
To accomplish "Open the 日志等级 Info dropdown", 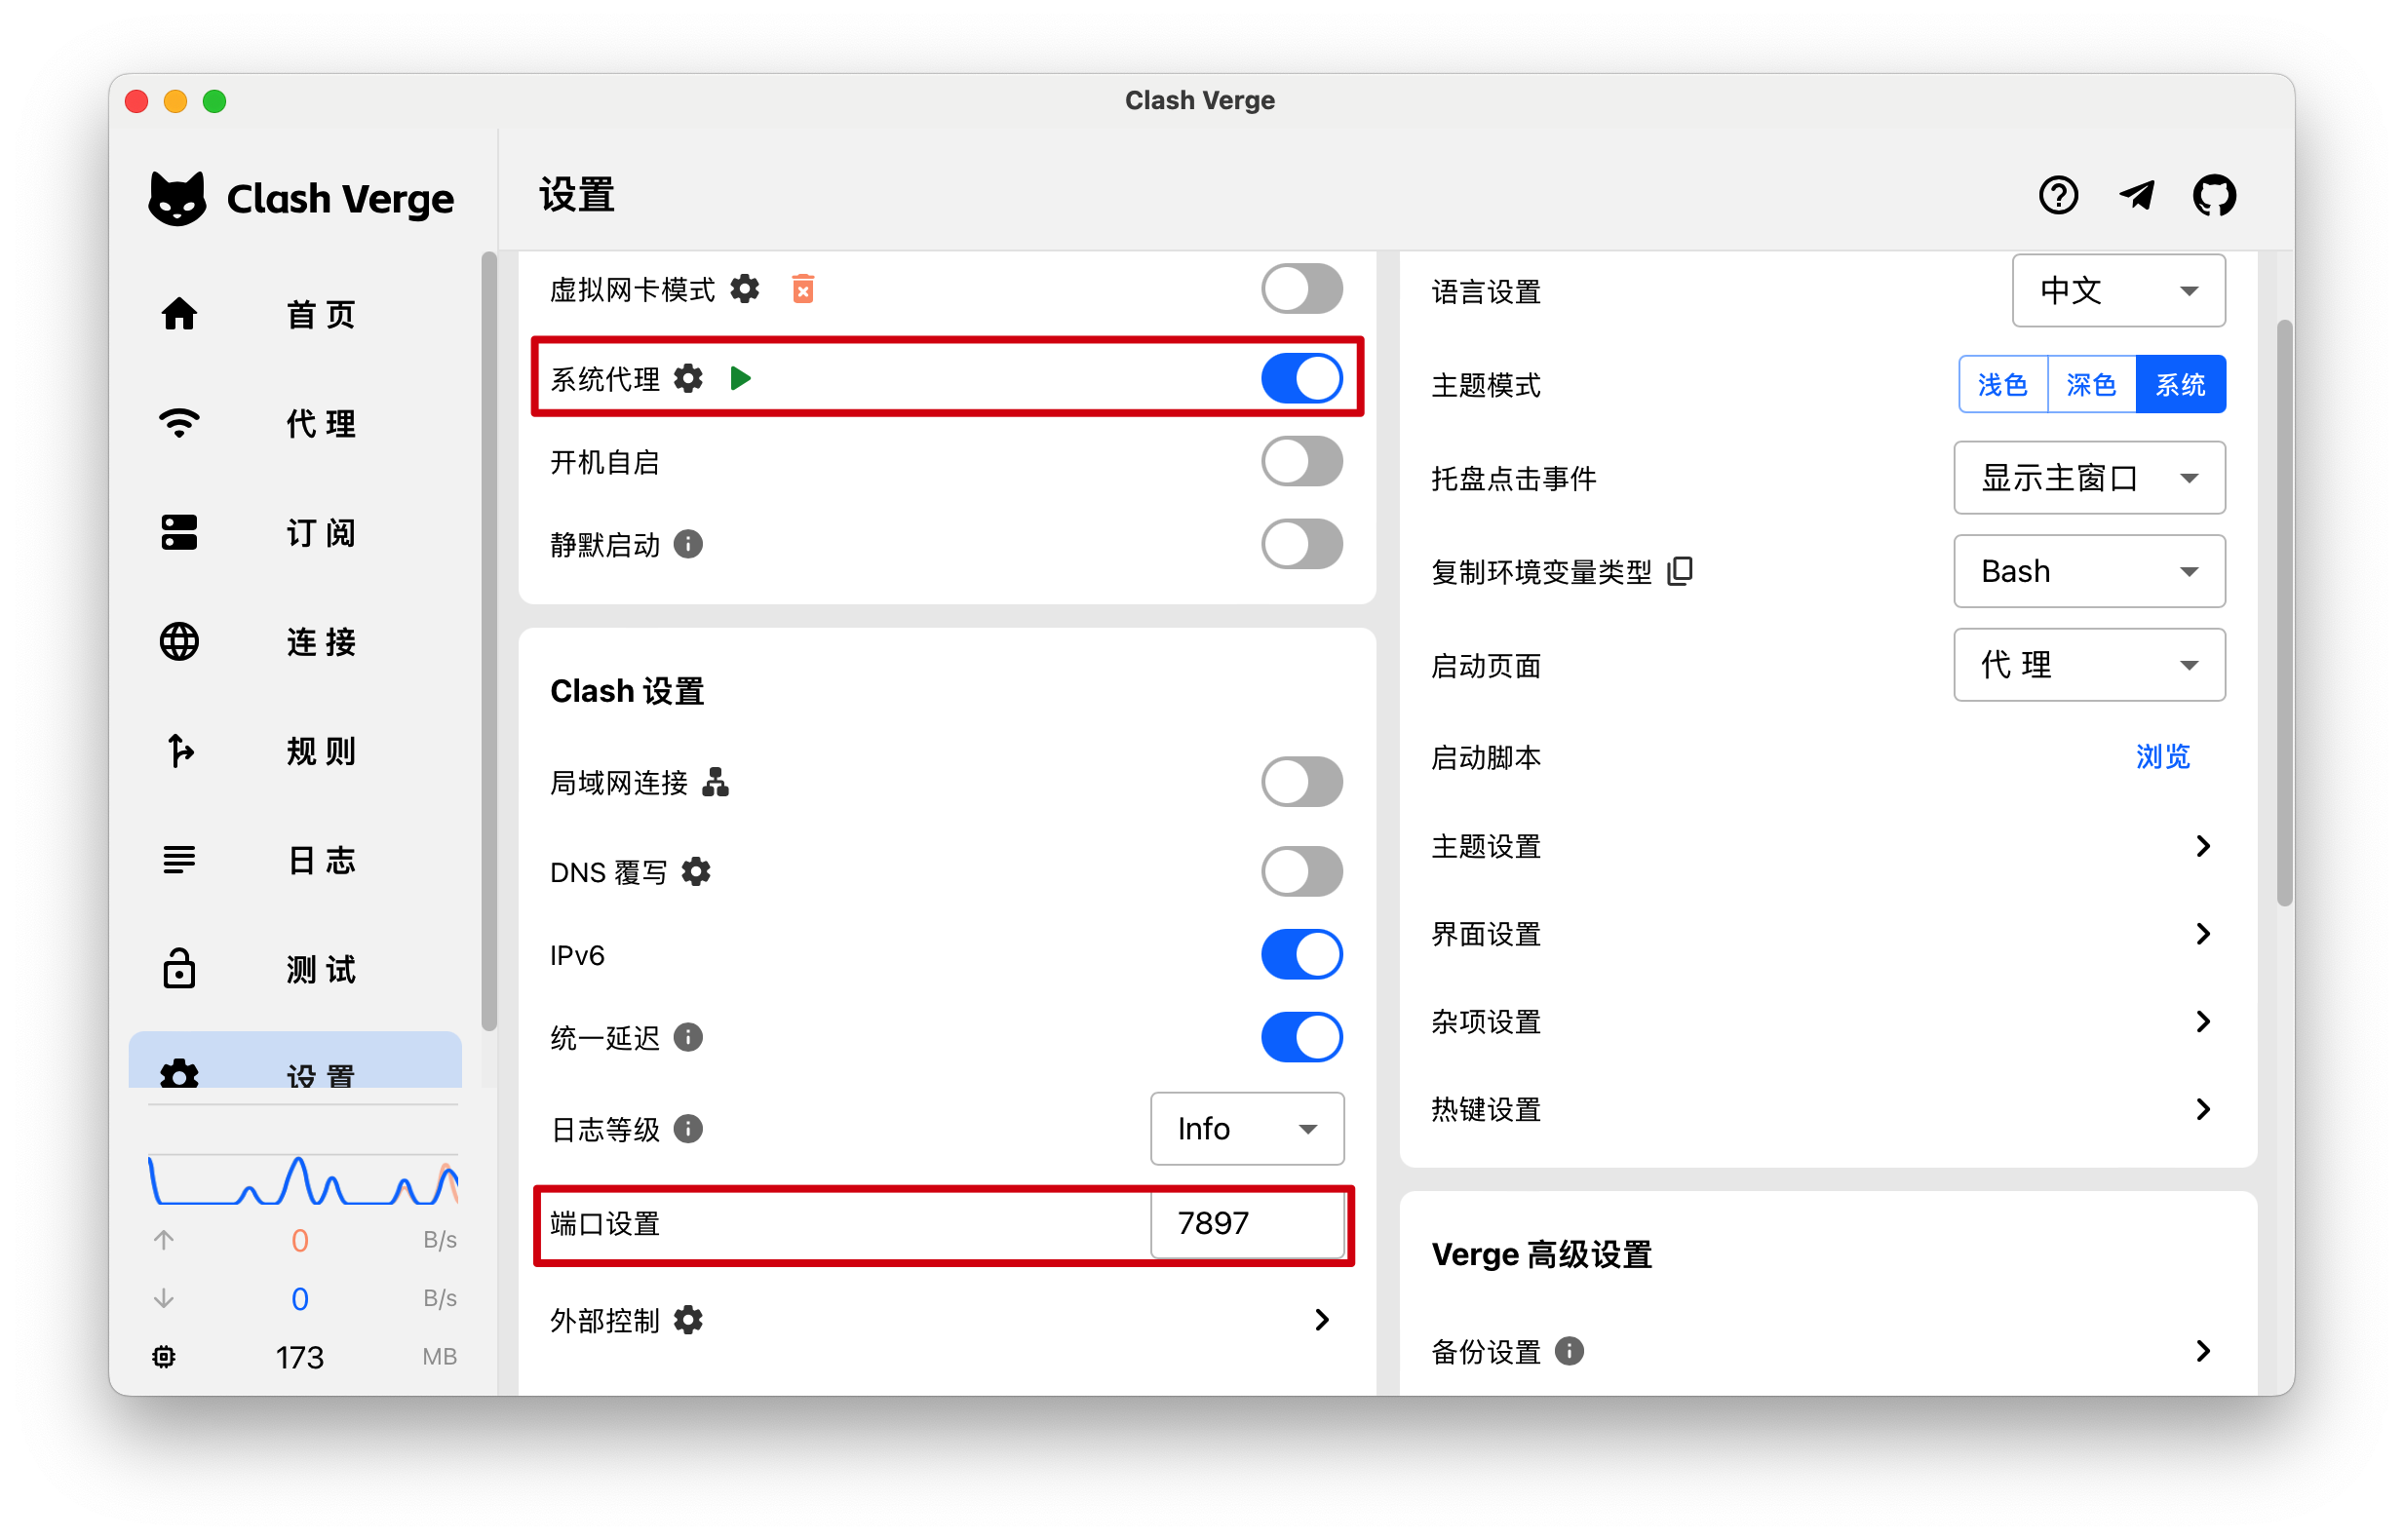I will [1246, 1129].
